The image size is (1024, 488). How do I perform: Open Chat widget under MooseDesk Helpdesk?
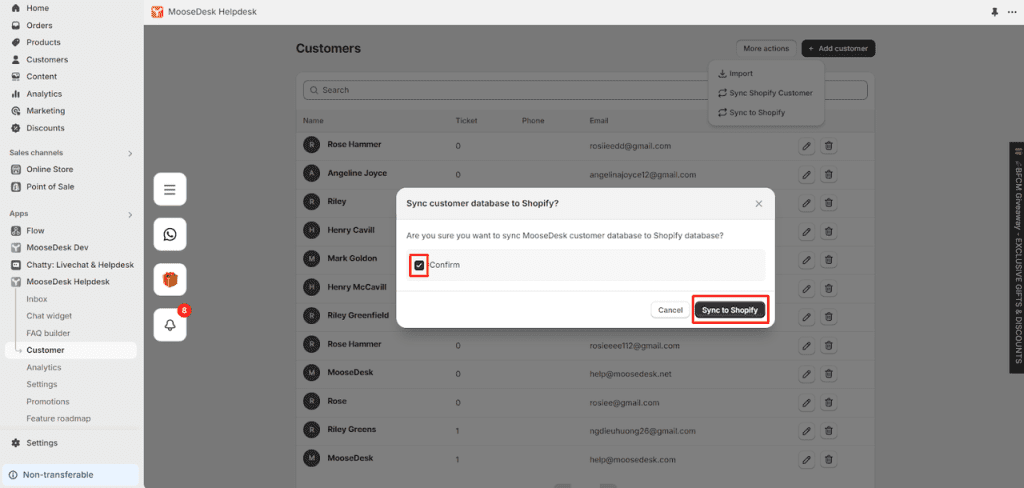(49, 316)
